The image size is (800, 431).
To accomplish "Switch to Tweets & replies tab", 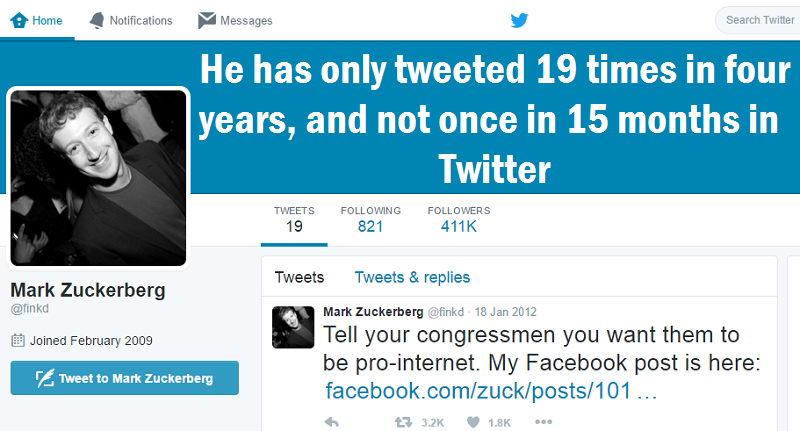I will click(412, 277).
